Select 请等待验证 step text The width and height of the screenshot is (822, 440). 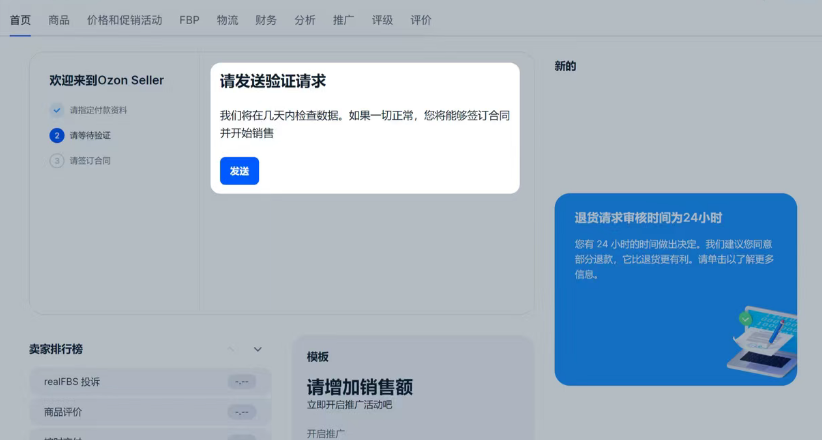click(90, 135)
